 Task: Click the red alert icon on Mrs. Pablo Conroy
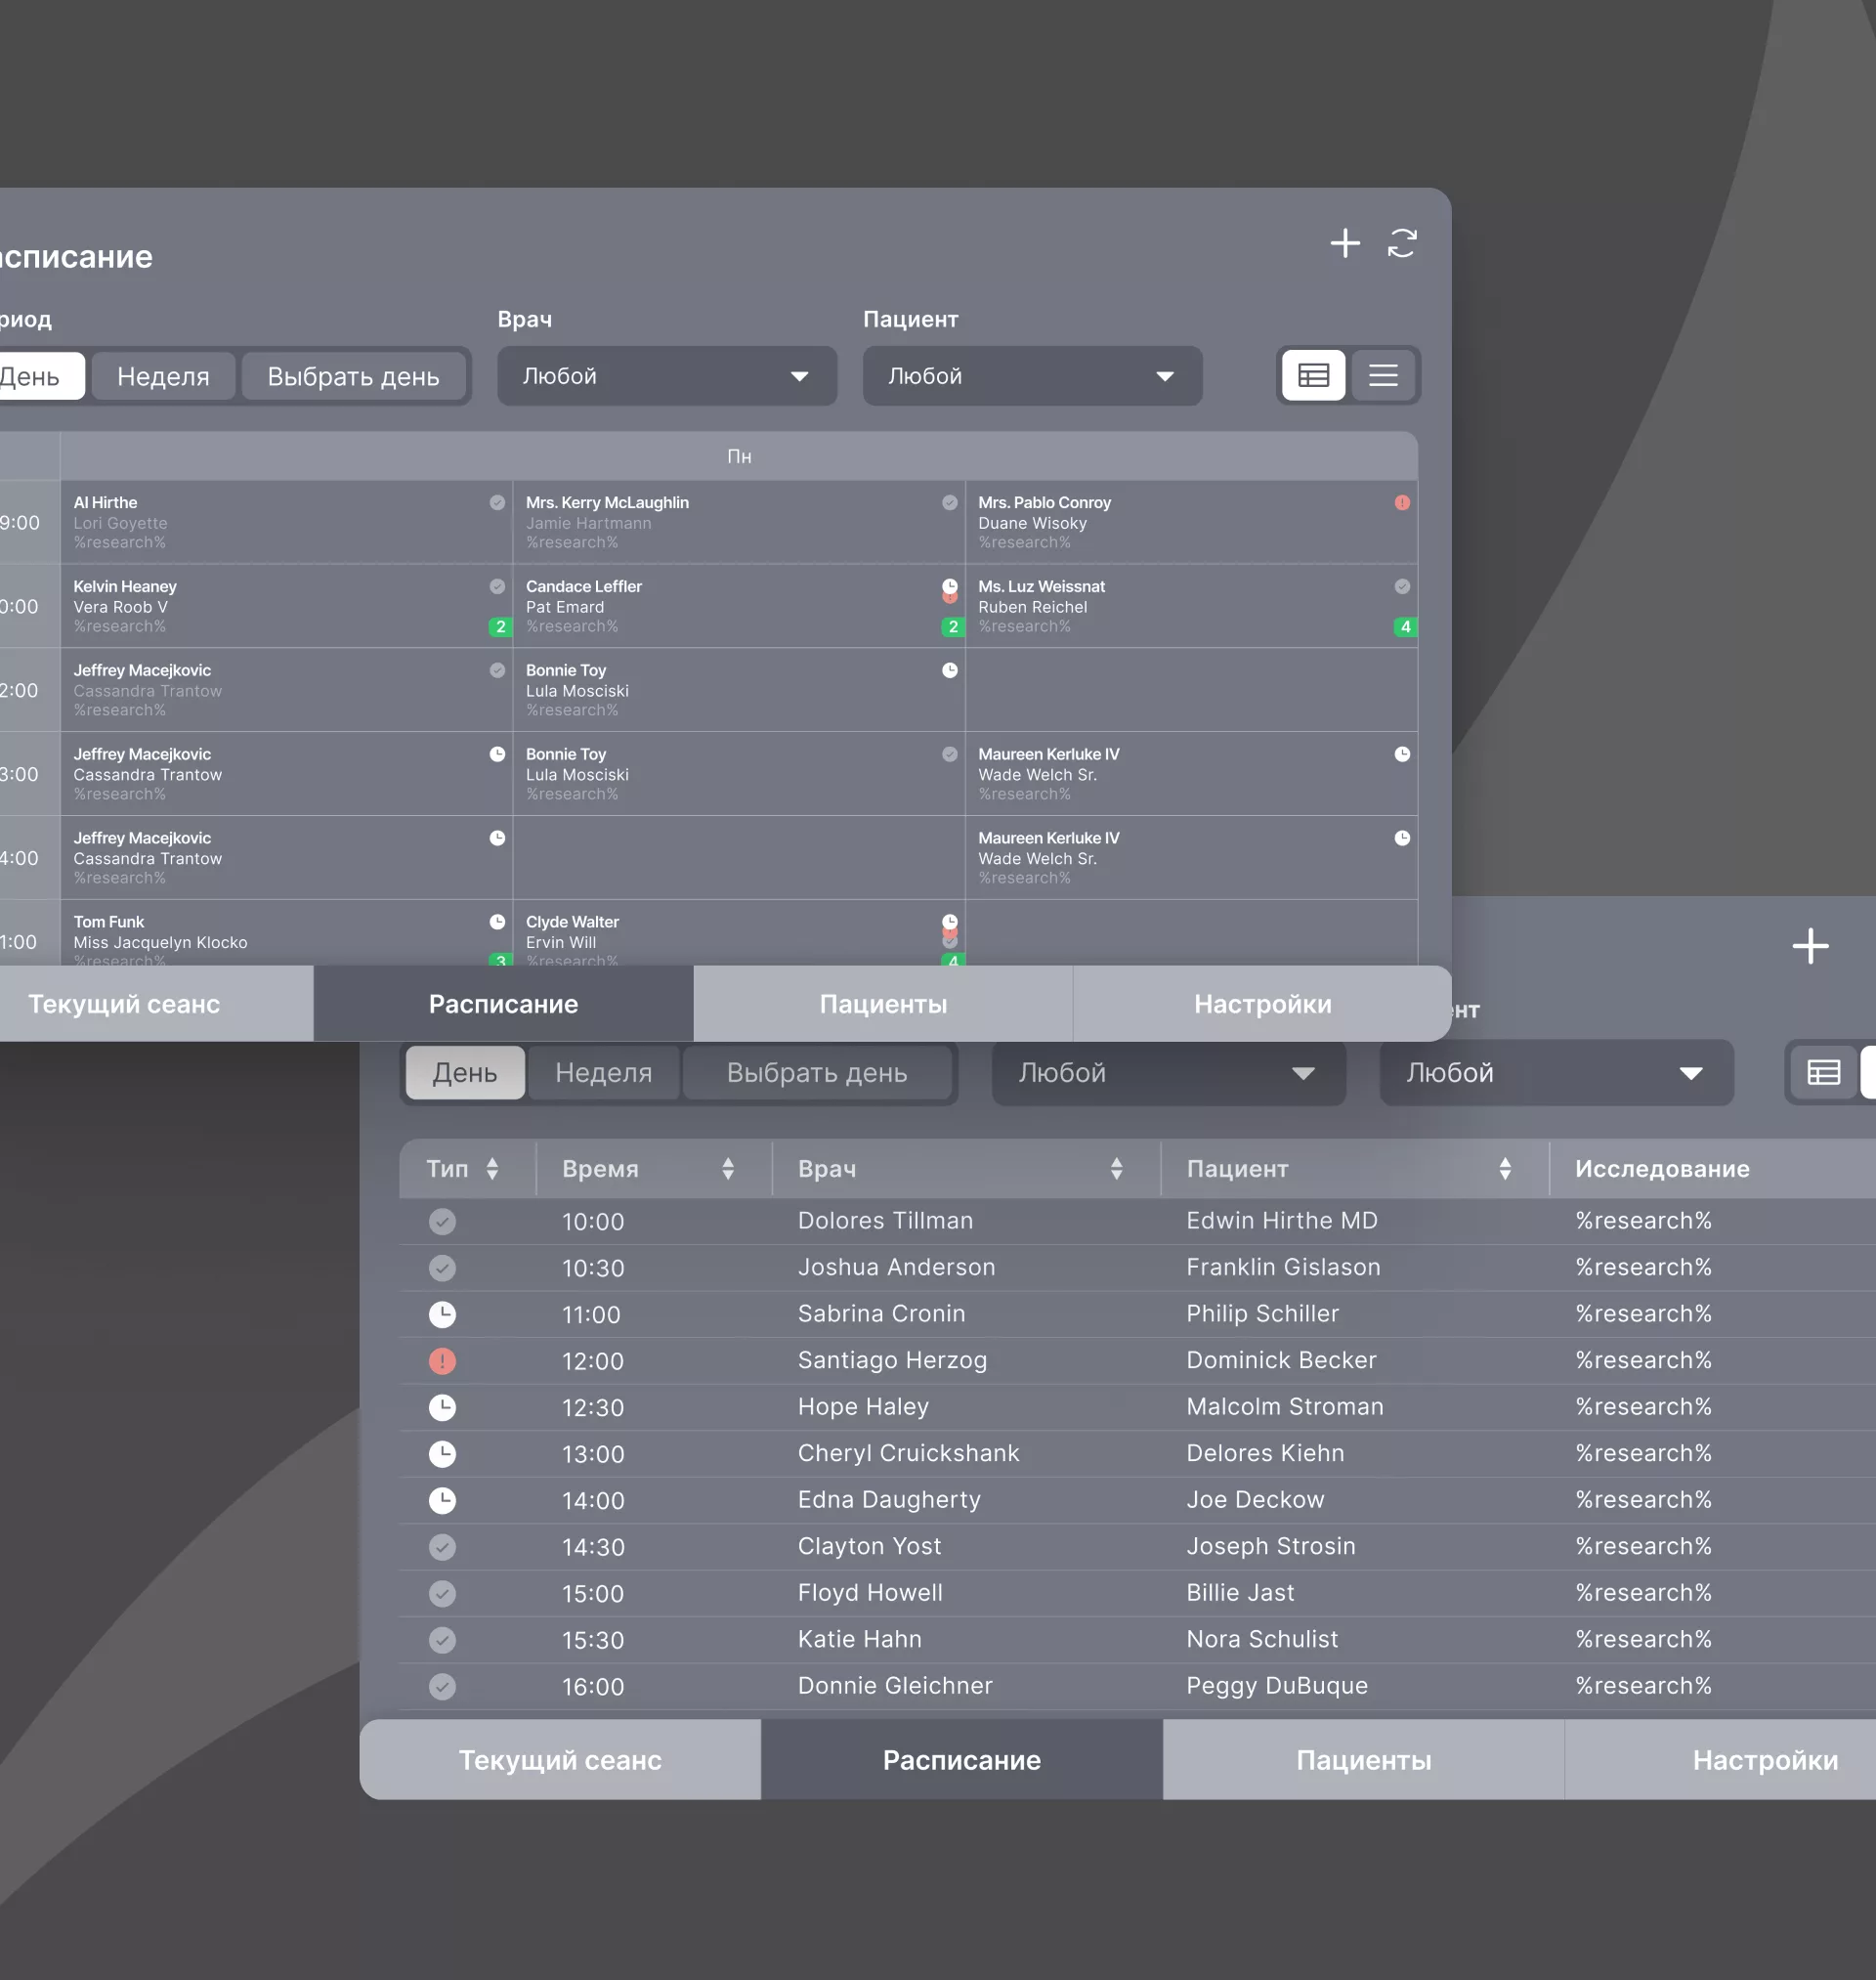point(1402,503)
